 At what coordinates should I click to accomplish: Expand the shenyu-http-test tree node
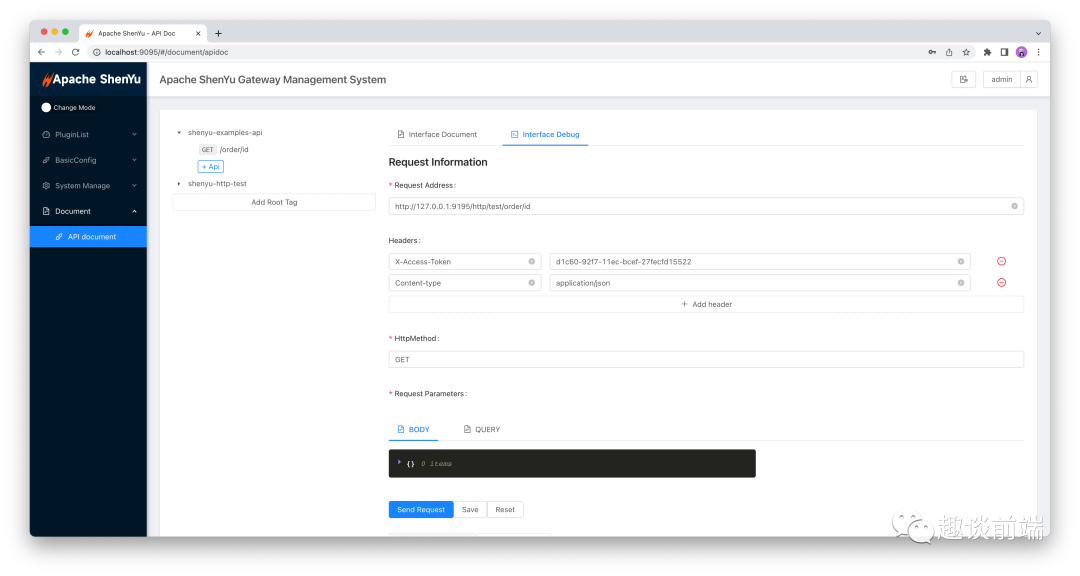tap(178, 184)
